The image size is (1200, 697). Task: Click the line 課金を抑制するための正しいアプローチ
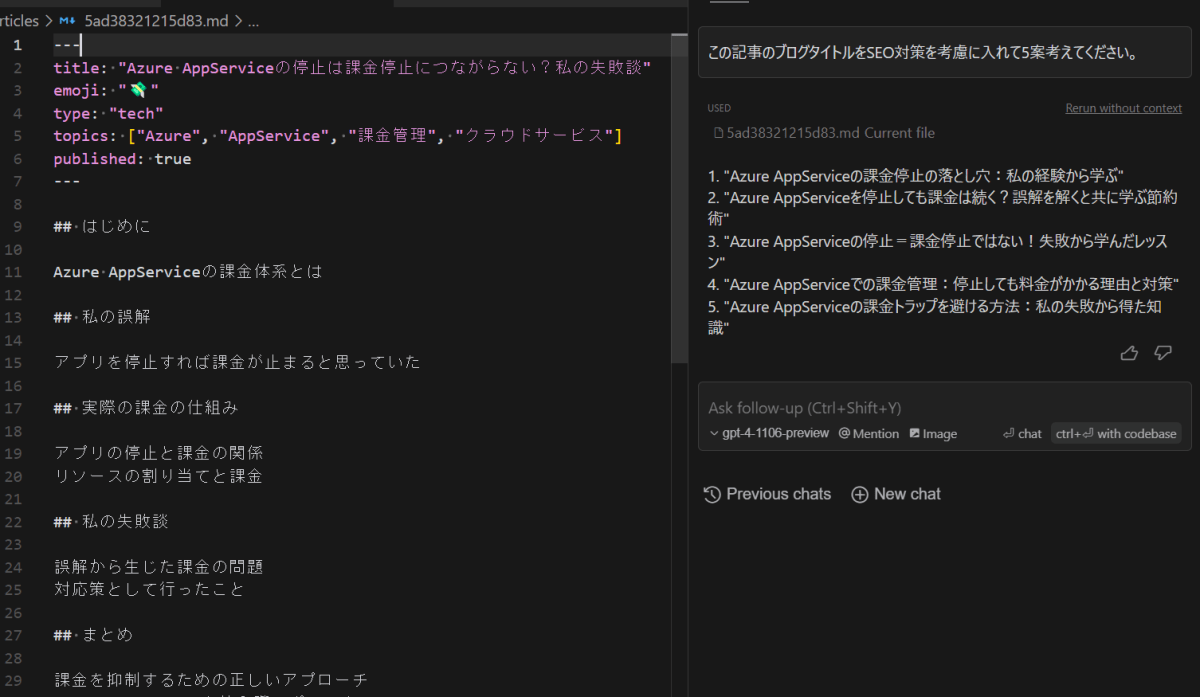point(211,680)
